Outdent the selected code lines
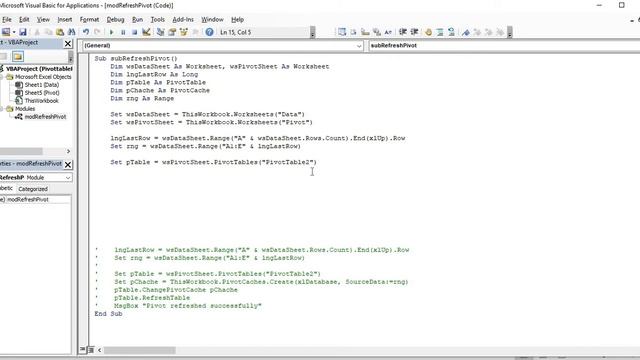 click(x=414, y=32)
